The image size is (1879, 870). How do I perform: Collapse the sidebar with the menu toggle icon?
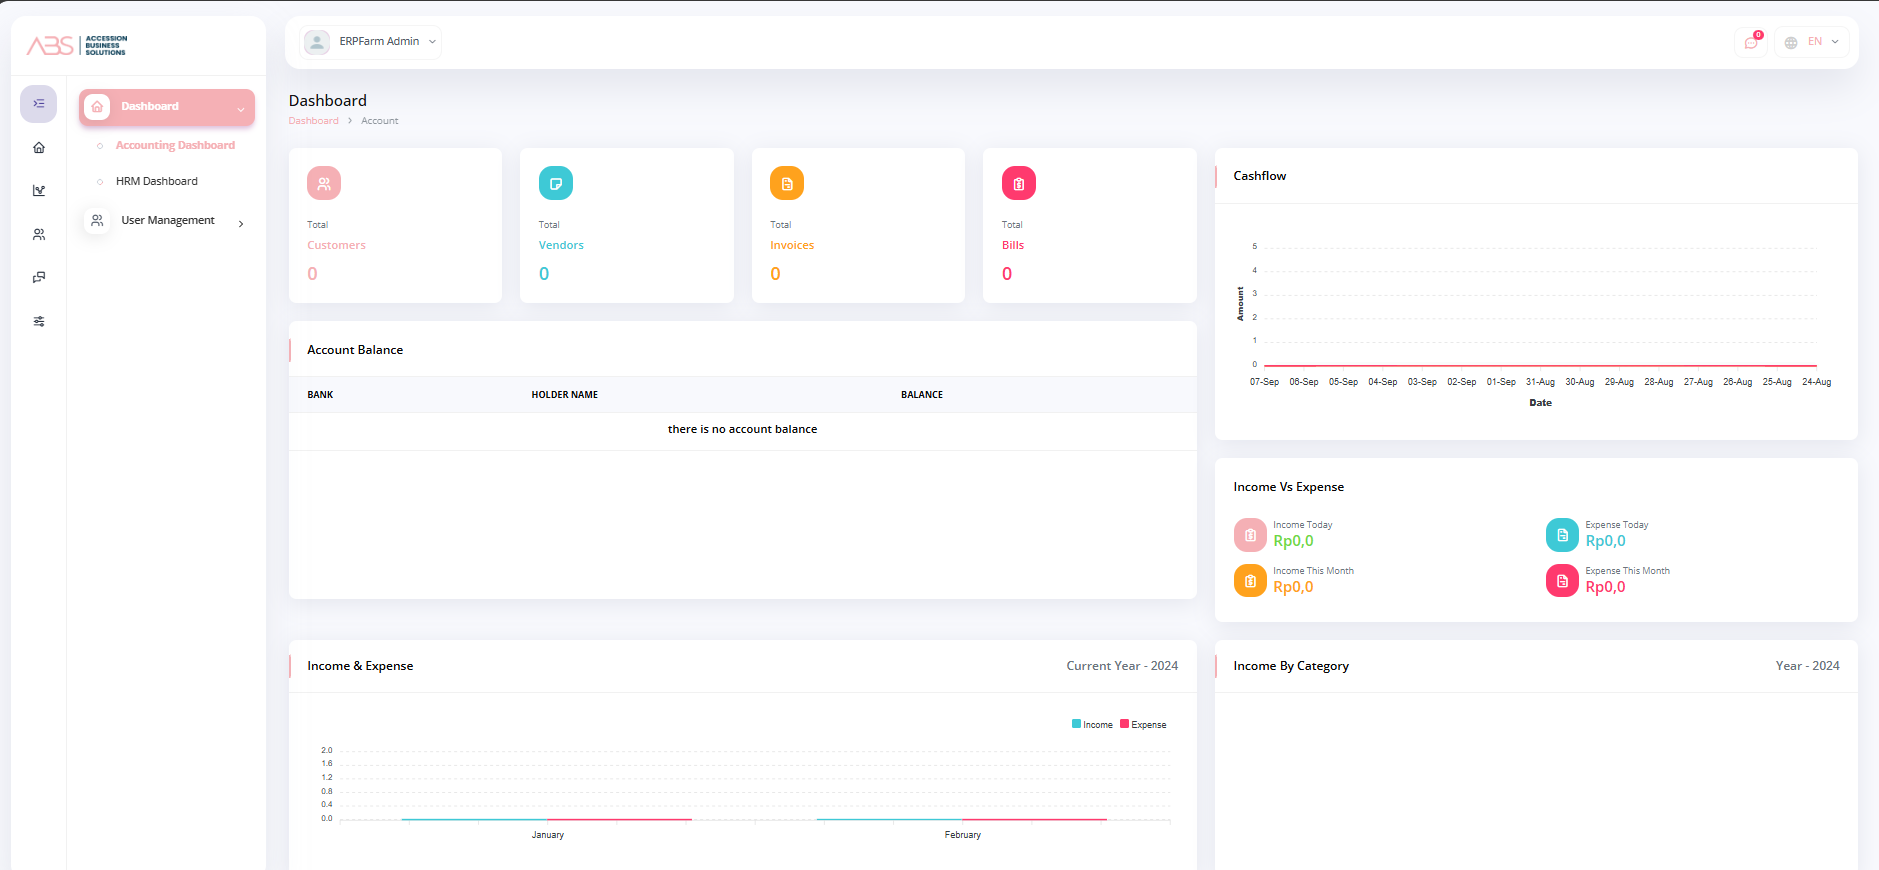click(x=39, y=104)
